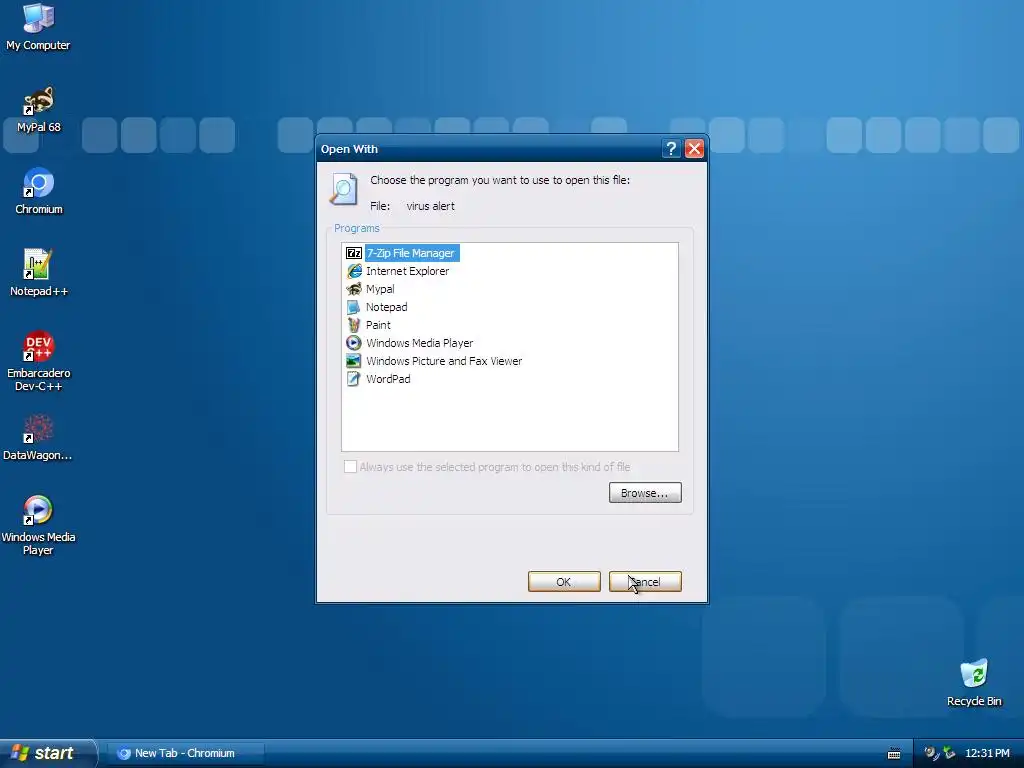Click the Windows Media Player icon in list
The height and width of the screenshot is (768, 1024).
[x=354, y=343]
